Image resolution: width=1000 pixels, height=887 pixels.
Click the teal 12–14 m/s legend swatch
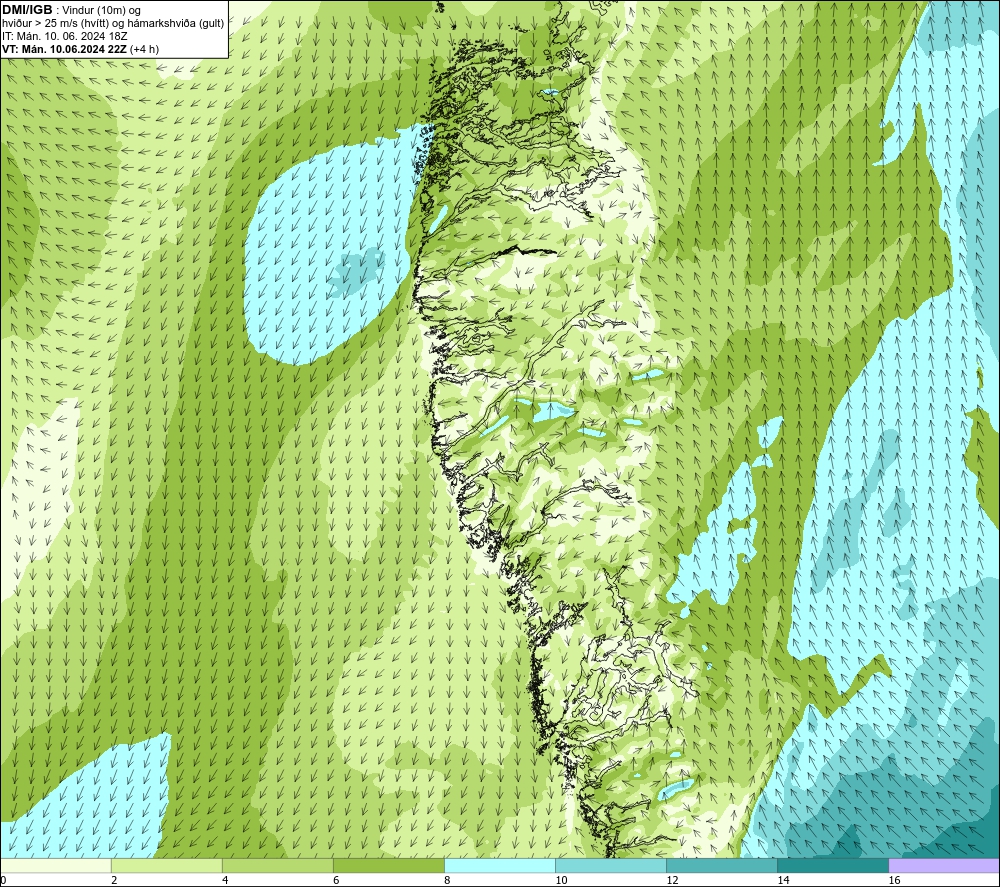pos(722,865)
